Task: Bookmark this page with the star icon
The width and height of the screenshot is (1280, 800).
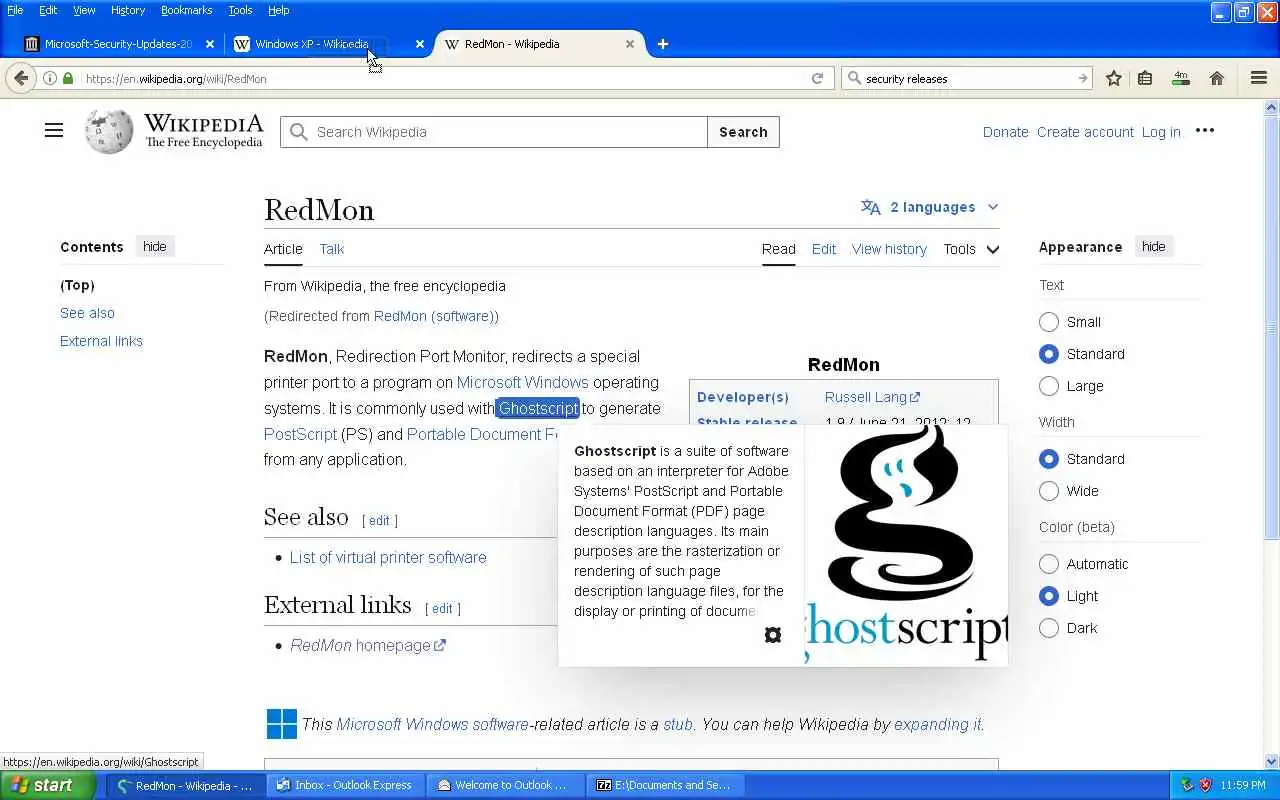Action: 1114,78
